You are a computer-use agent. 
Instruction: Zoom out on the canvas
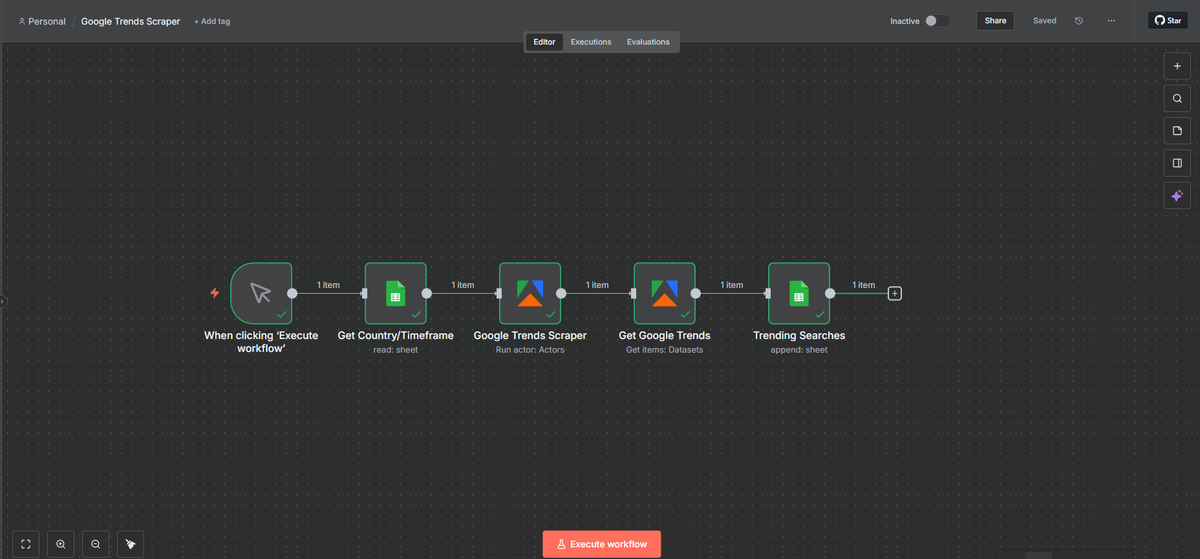(95, 544)
